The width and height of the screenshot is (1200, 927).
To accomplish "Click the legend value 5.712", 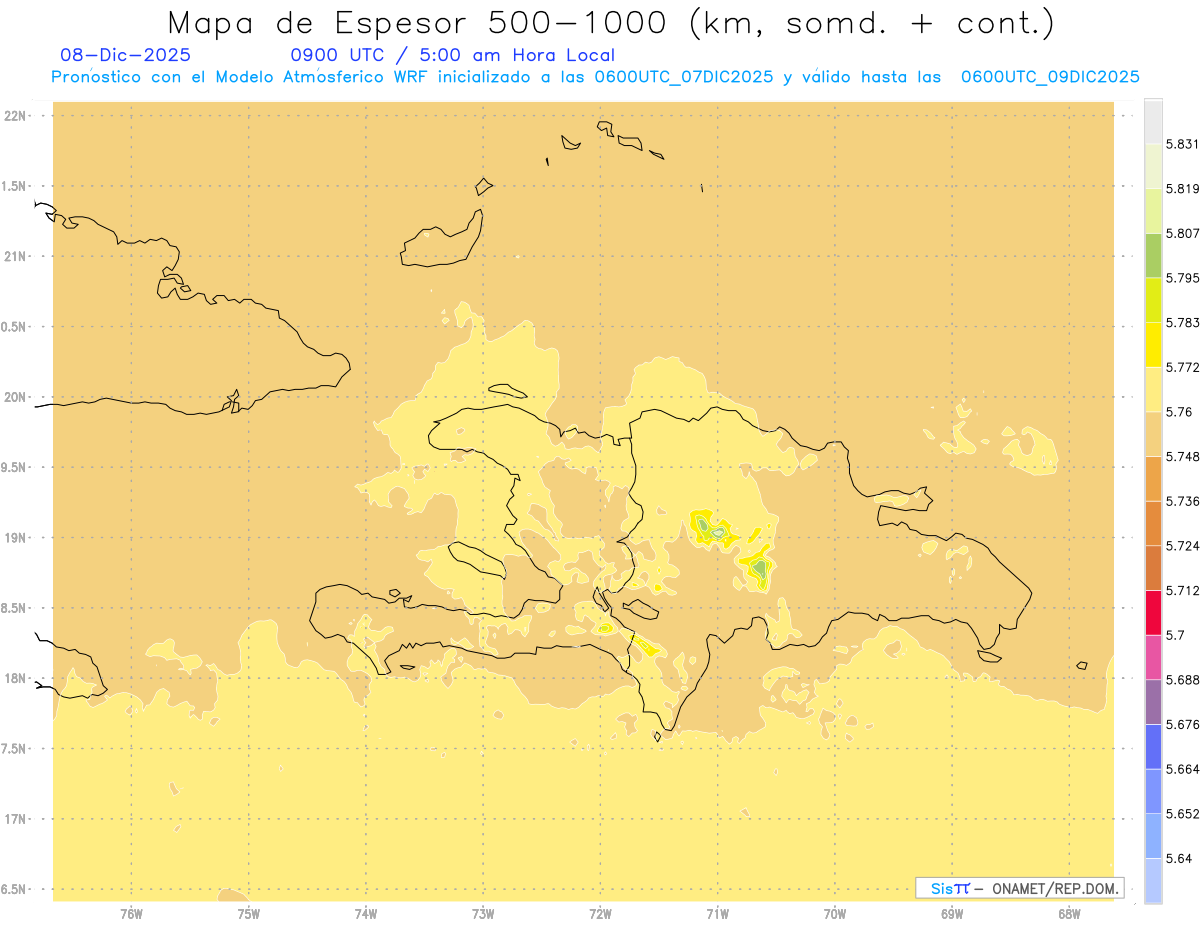I will click(x=1183, y=590).
